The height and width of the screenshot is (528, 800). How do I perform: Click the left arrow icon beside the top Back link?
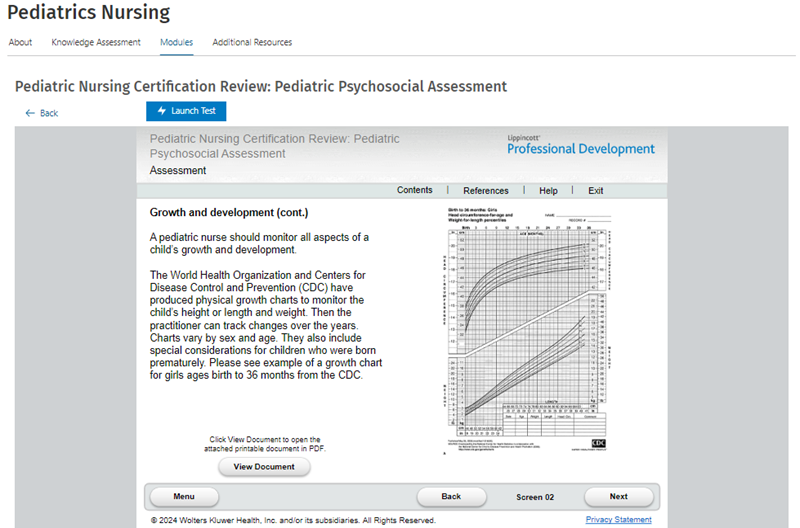pyautogui.click(x=30, y=113)
